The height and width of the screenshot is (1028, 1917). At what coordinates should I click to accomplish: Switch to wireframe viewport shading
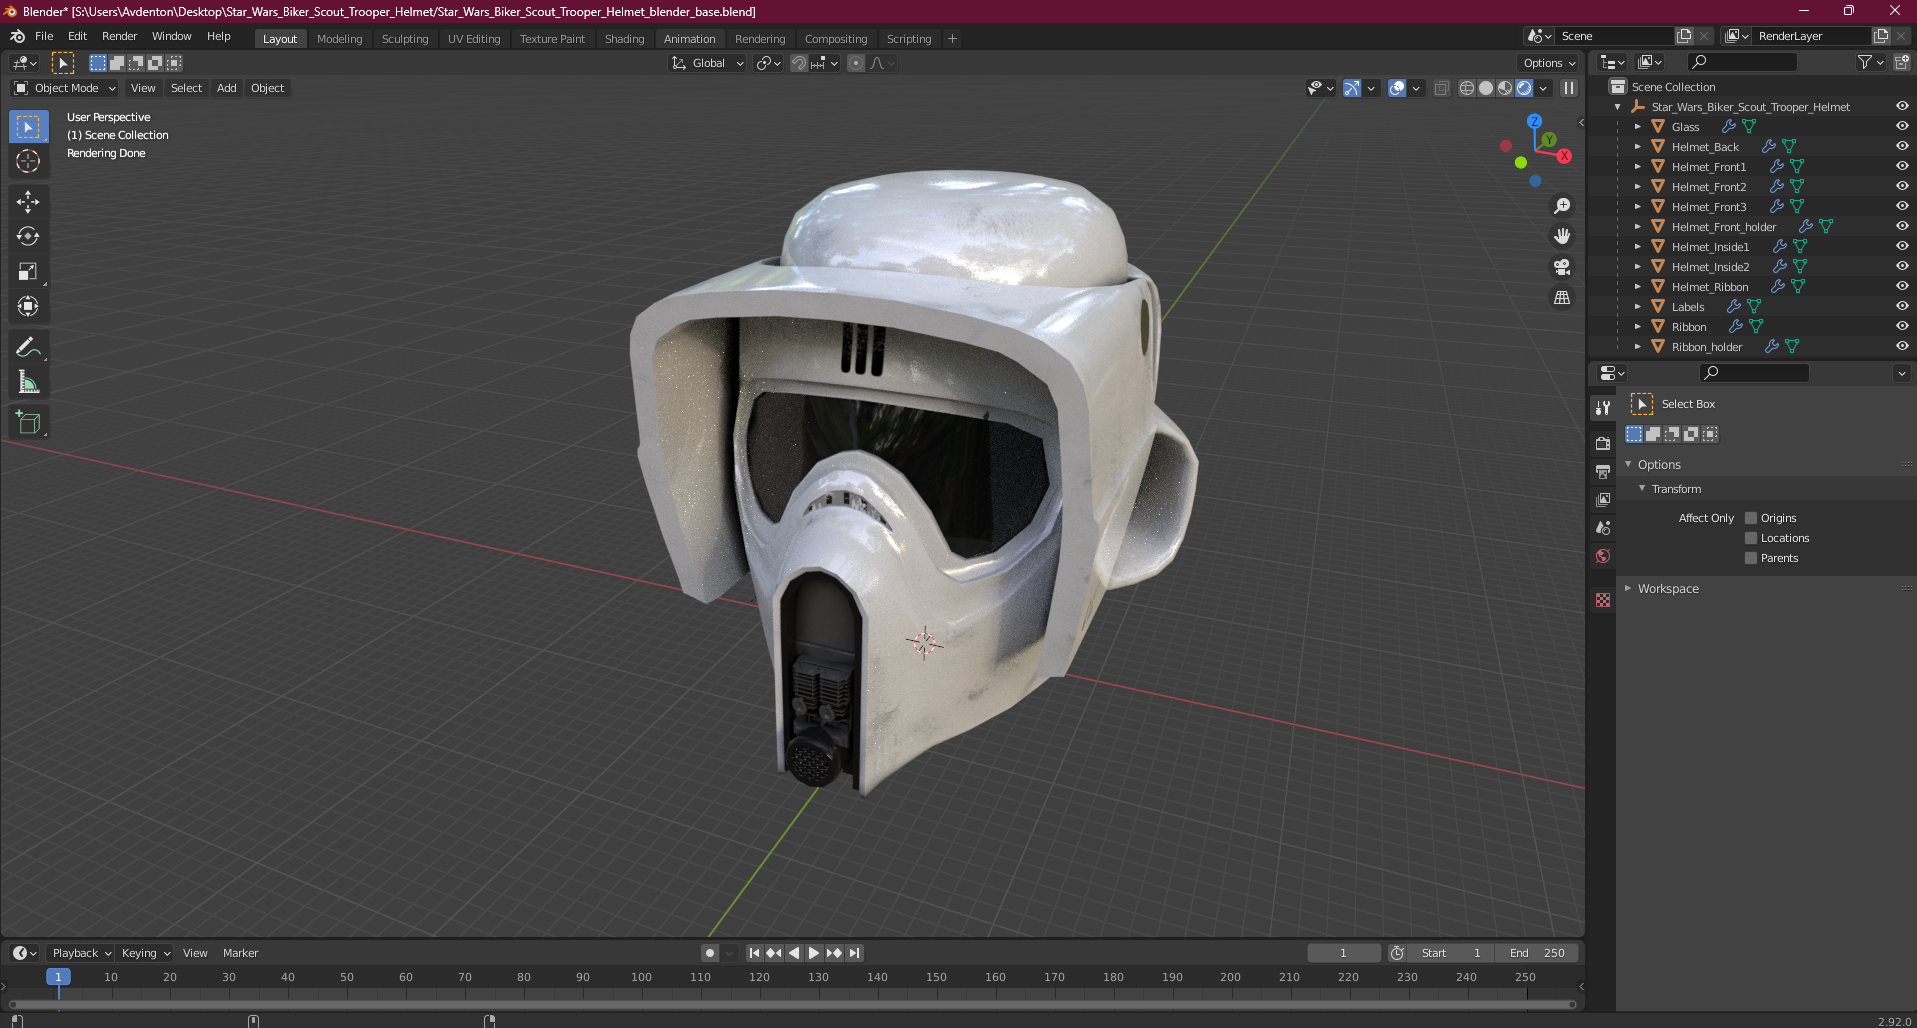[1467, 88]
